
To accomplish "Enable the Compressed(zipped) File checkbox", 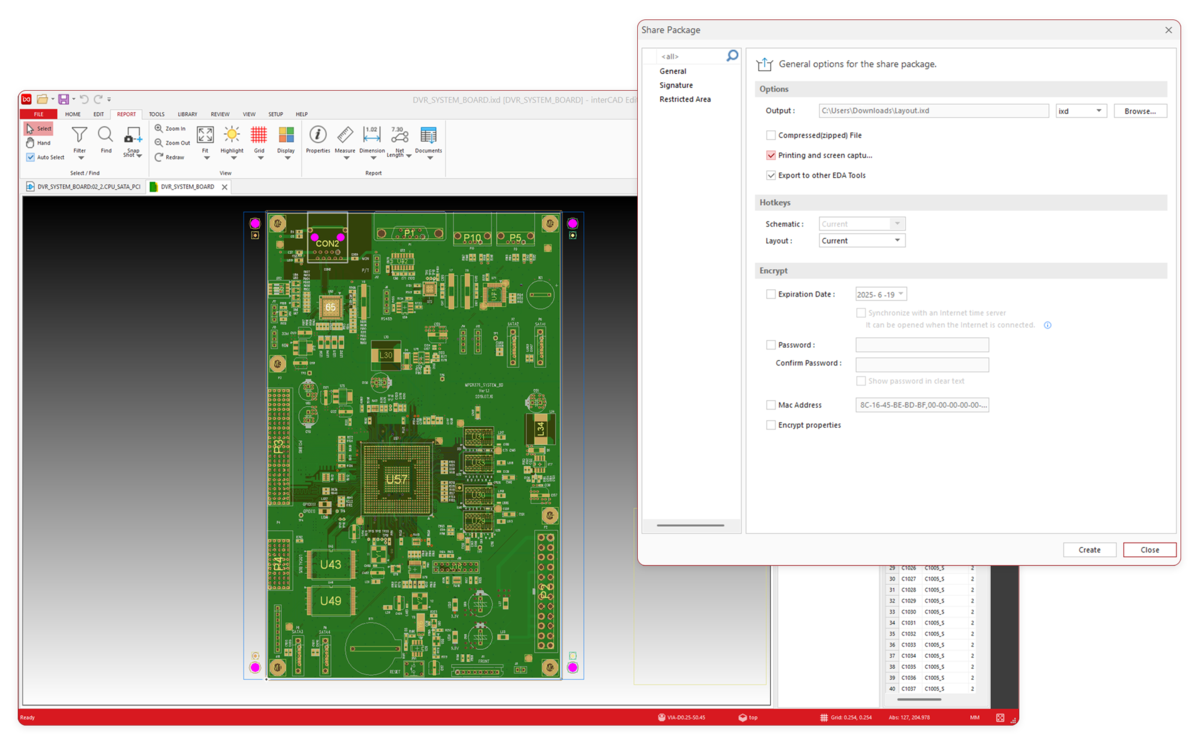I will click(771, 135).
